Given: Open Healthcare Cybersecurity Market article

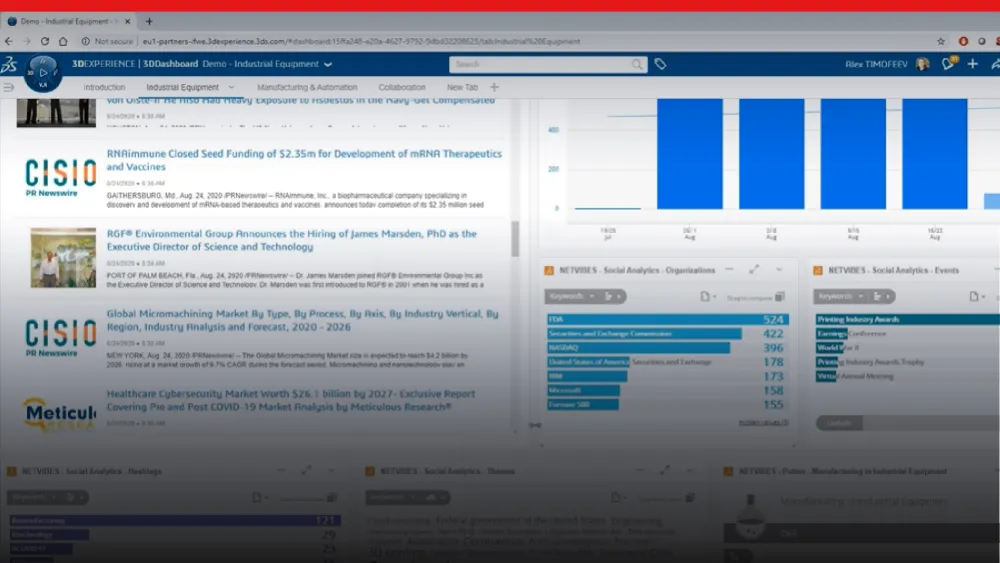Looking at the screenshot, I should tap(291, 400).
